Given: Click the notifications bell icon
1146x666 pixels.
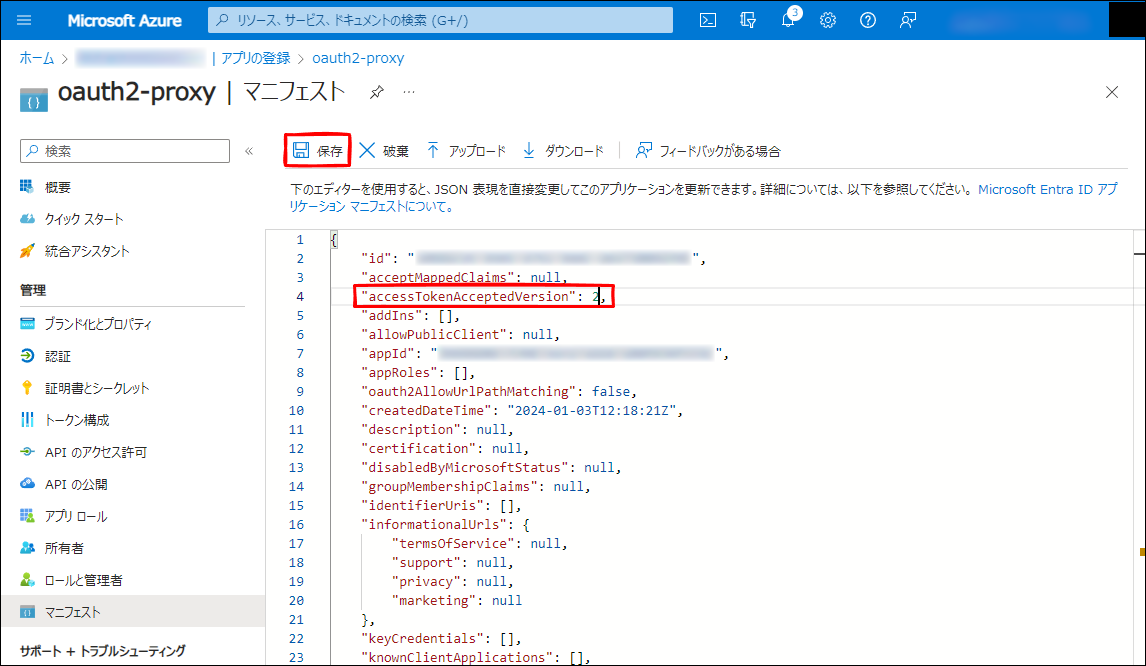Looking at the screenshot, I should tap(788, 20).
